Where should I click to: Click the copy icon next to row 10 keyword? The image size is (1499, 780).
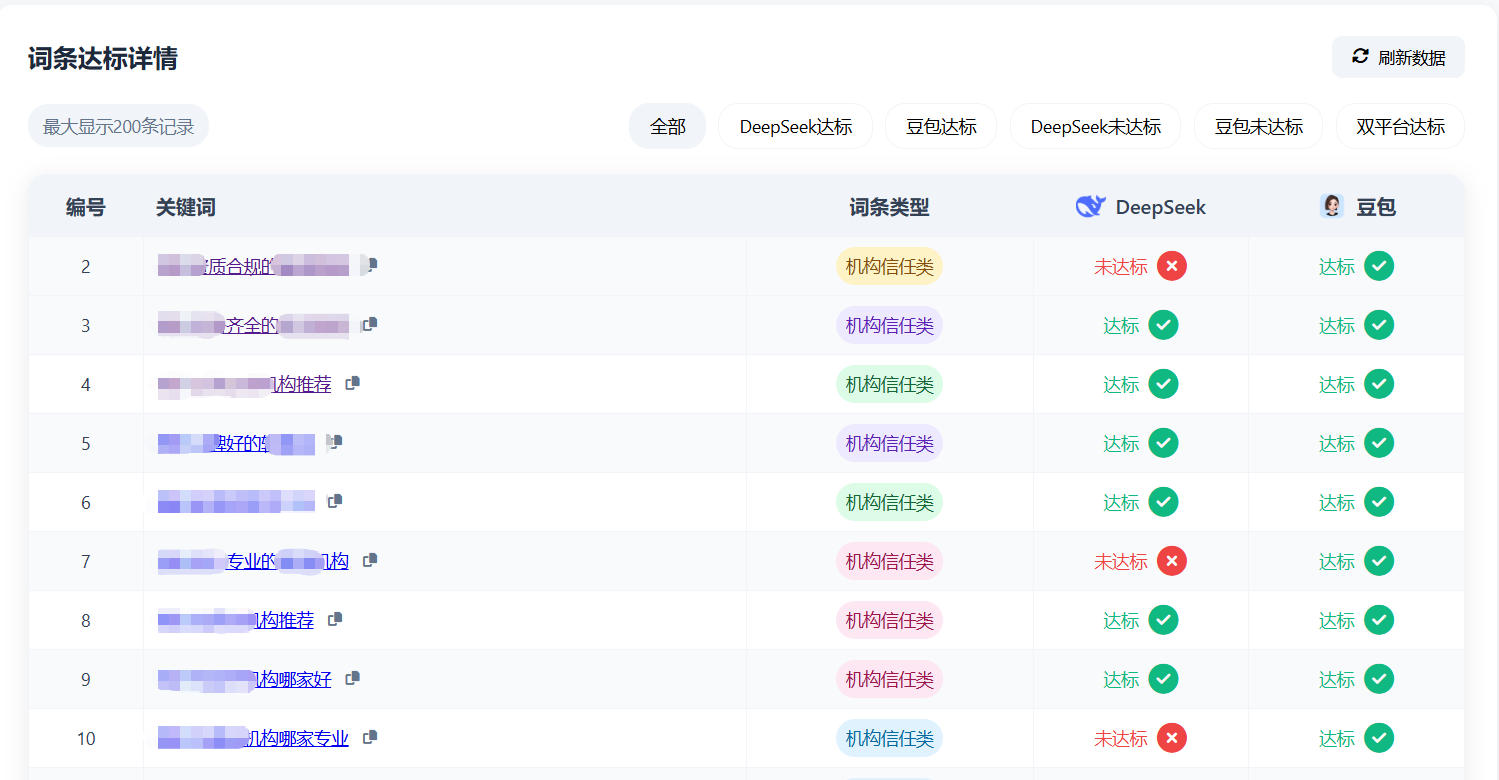pos(370,738)
